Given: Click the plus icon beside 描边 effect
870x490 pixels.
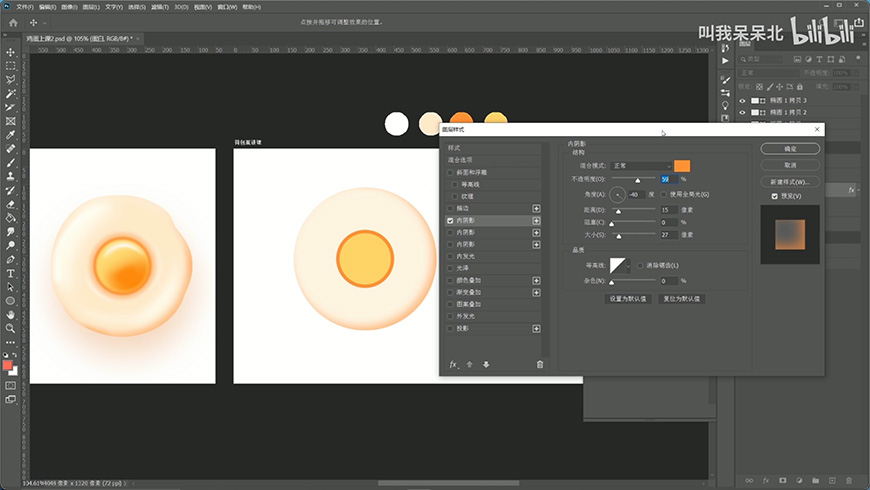Looking at the screenshot, I should (x=536, y=208).
